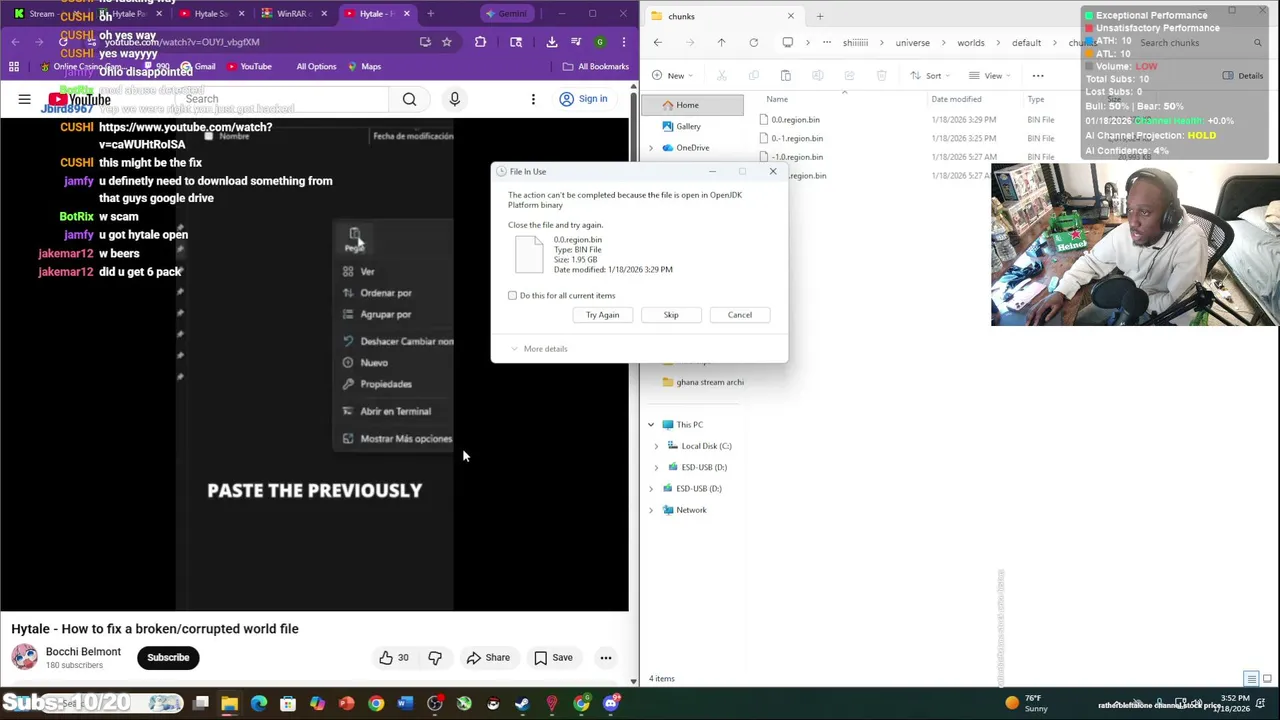Go up one folder in File Explorer
Screen dimensions: 1280x720
point(721,43)
